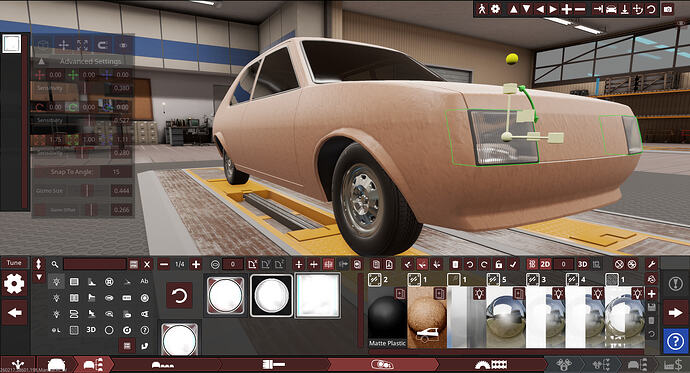The height and width of the screenshot is (373, 690).
Task: Go forward with the right arrow button
Action: [675, 313]
